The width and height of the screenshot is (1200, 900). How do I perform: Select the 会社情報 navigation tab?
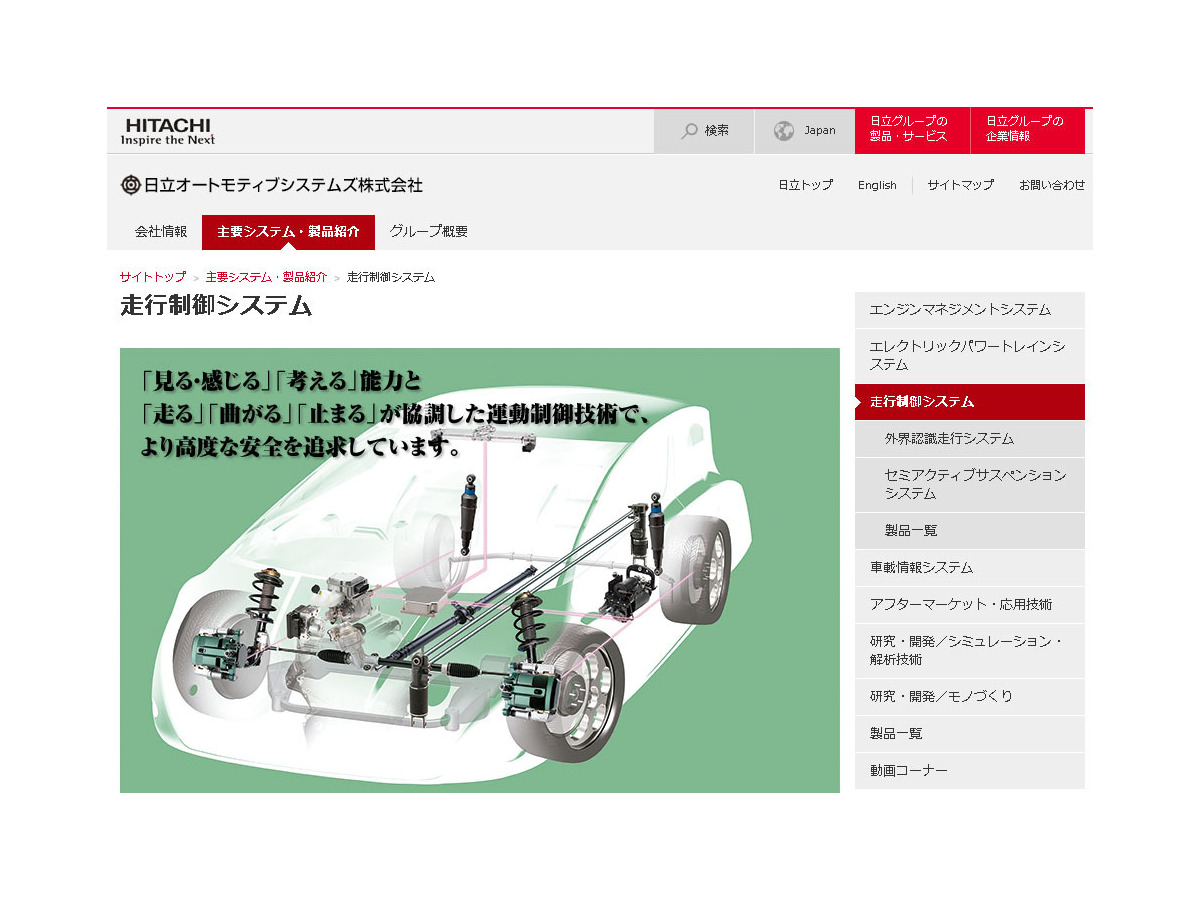pyautogui.click(x=160, y=232)
